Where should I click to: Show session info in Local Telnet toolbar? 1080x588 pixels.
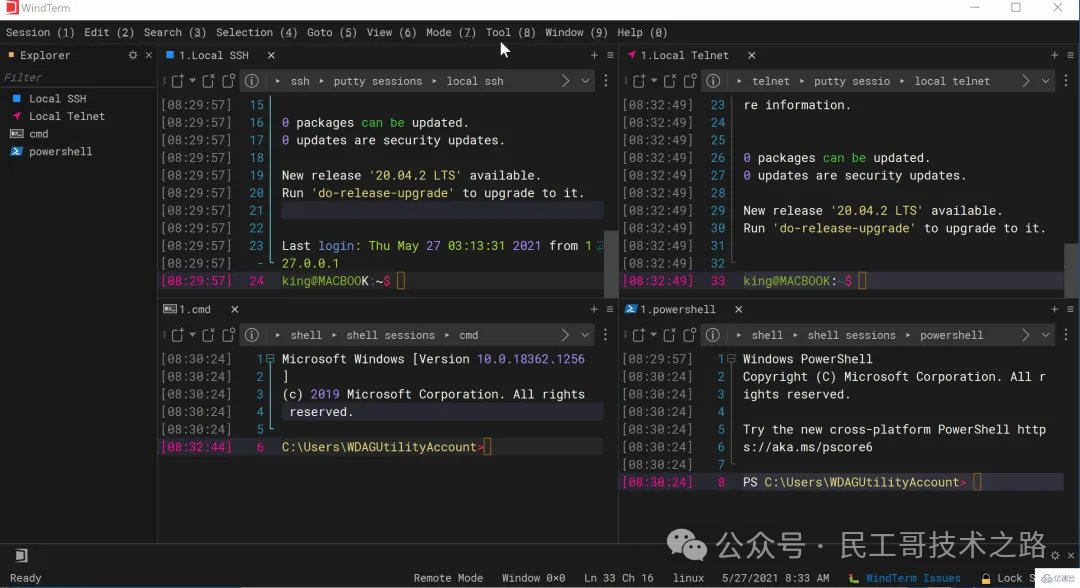pos(713,81)
